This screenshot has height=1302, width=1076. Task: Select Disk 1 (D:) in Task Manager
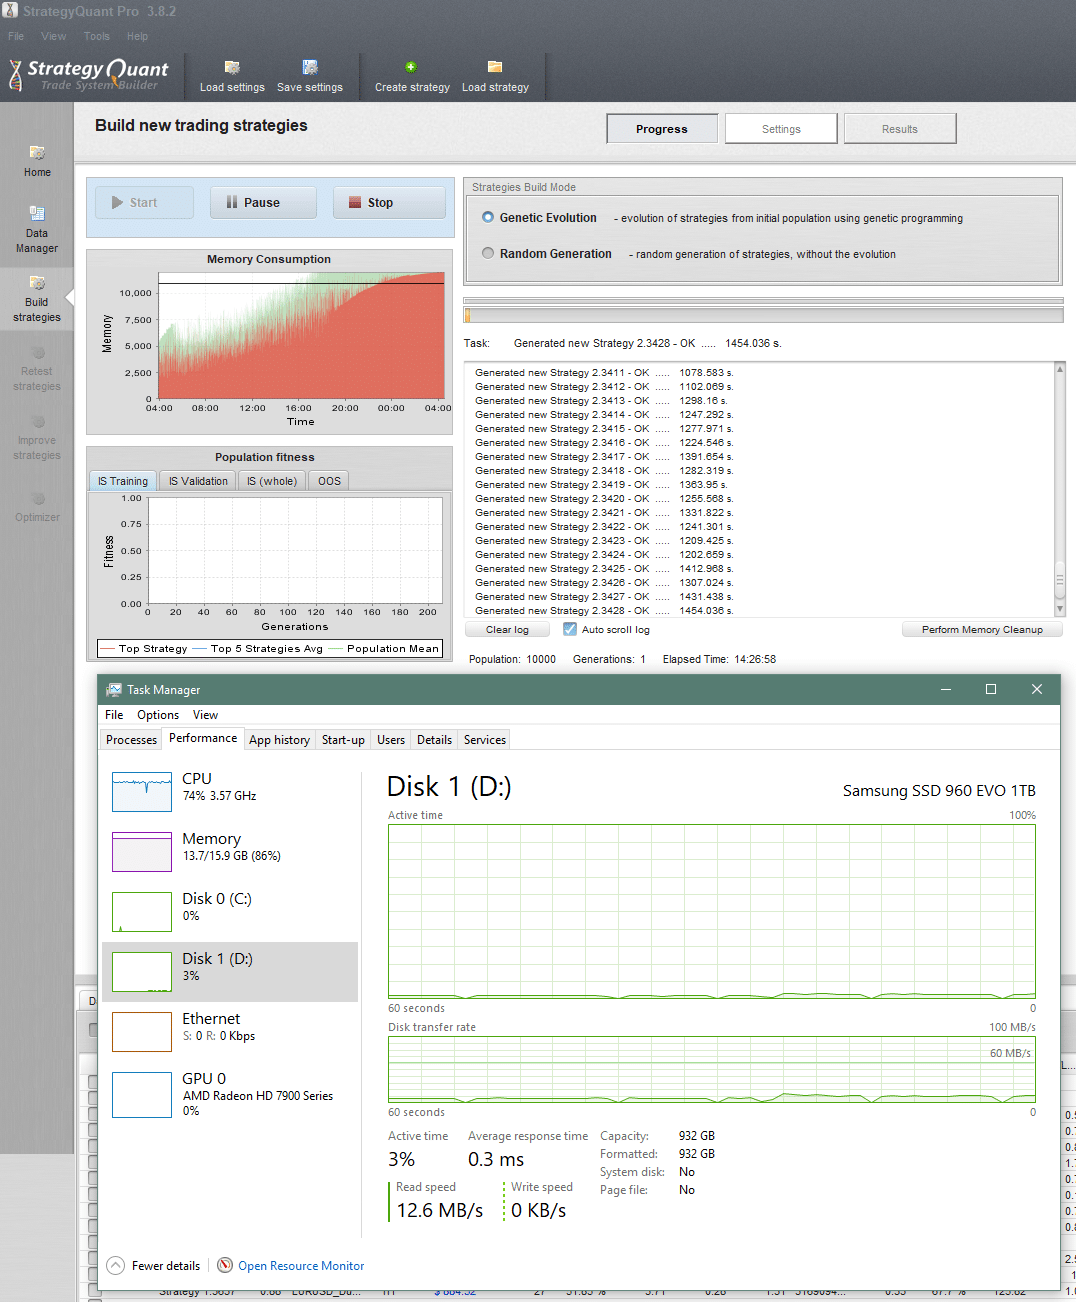pyautogui.click(x=230, y=972)
